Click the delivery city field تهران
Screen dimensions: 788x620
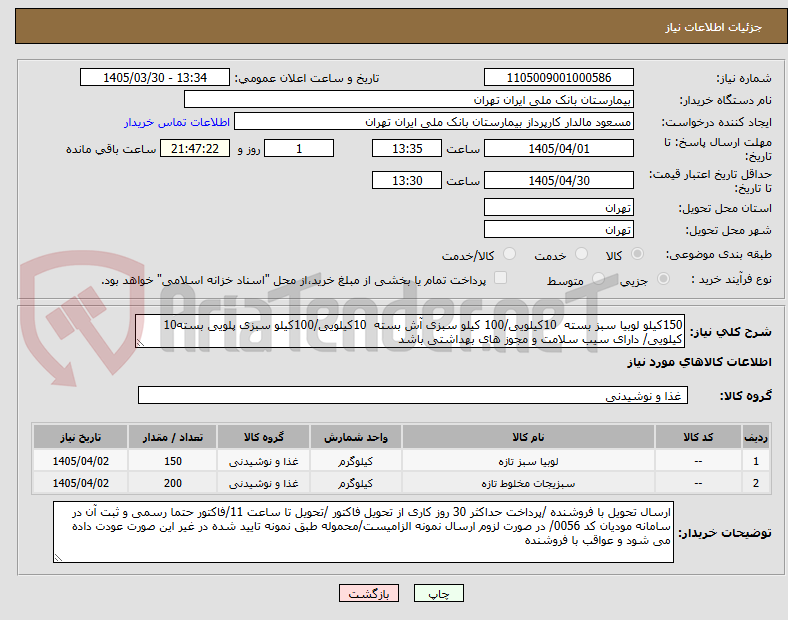point(558,230)
